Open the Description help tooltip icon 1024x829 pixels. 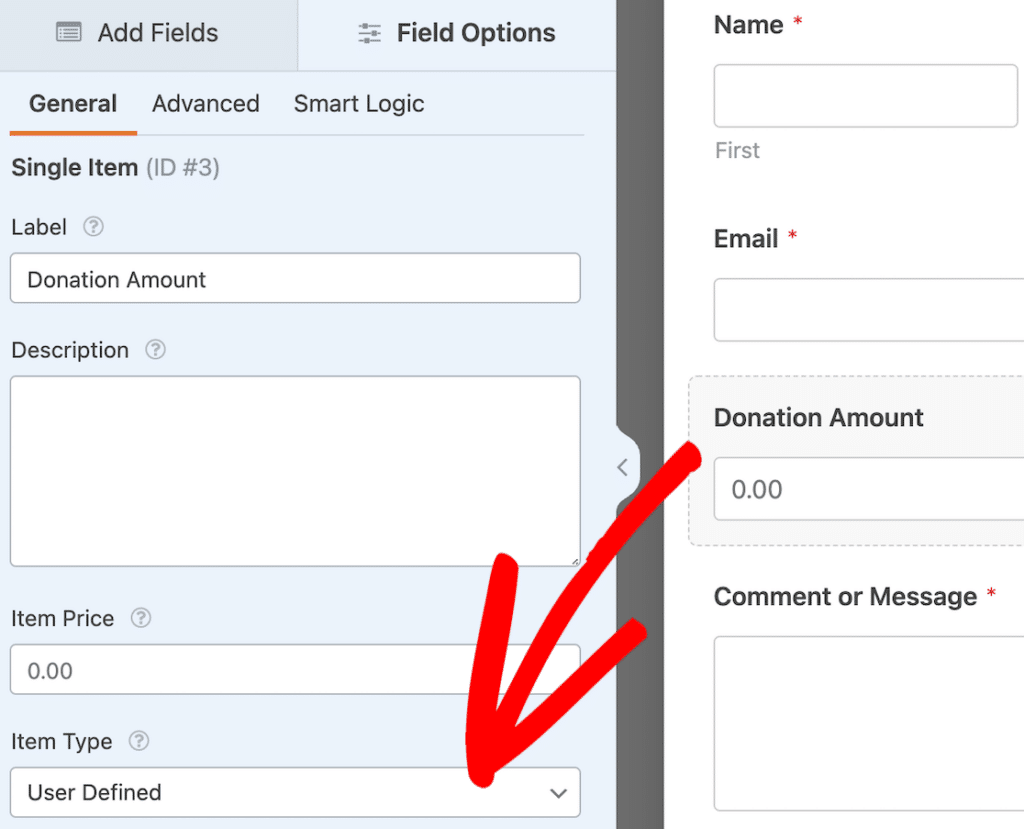(154, 350)
